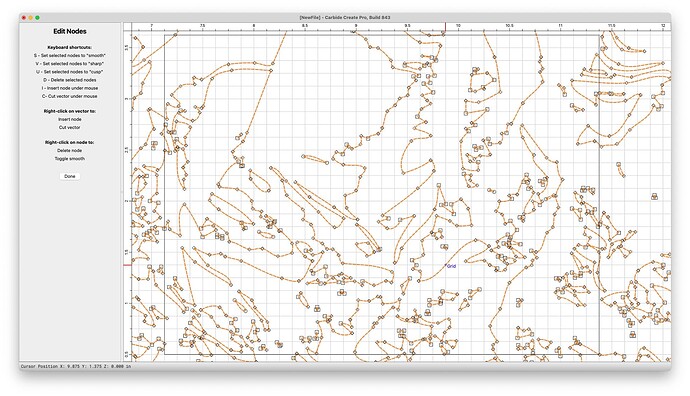This screenshot has height=396, width=690.
Task: Click the "Right-click on node to:" heading
Action: pos(70,143)
